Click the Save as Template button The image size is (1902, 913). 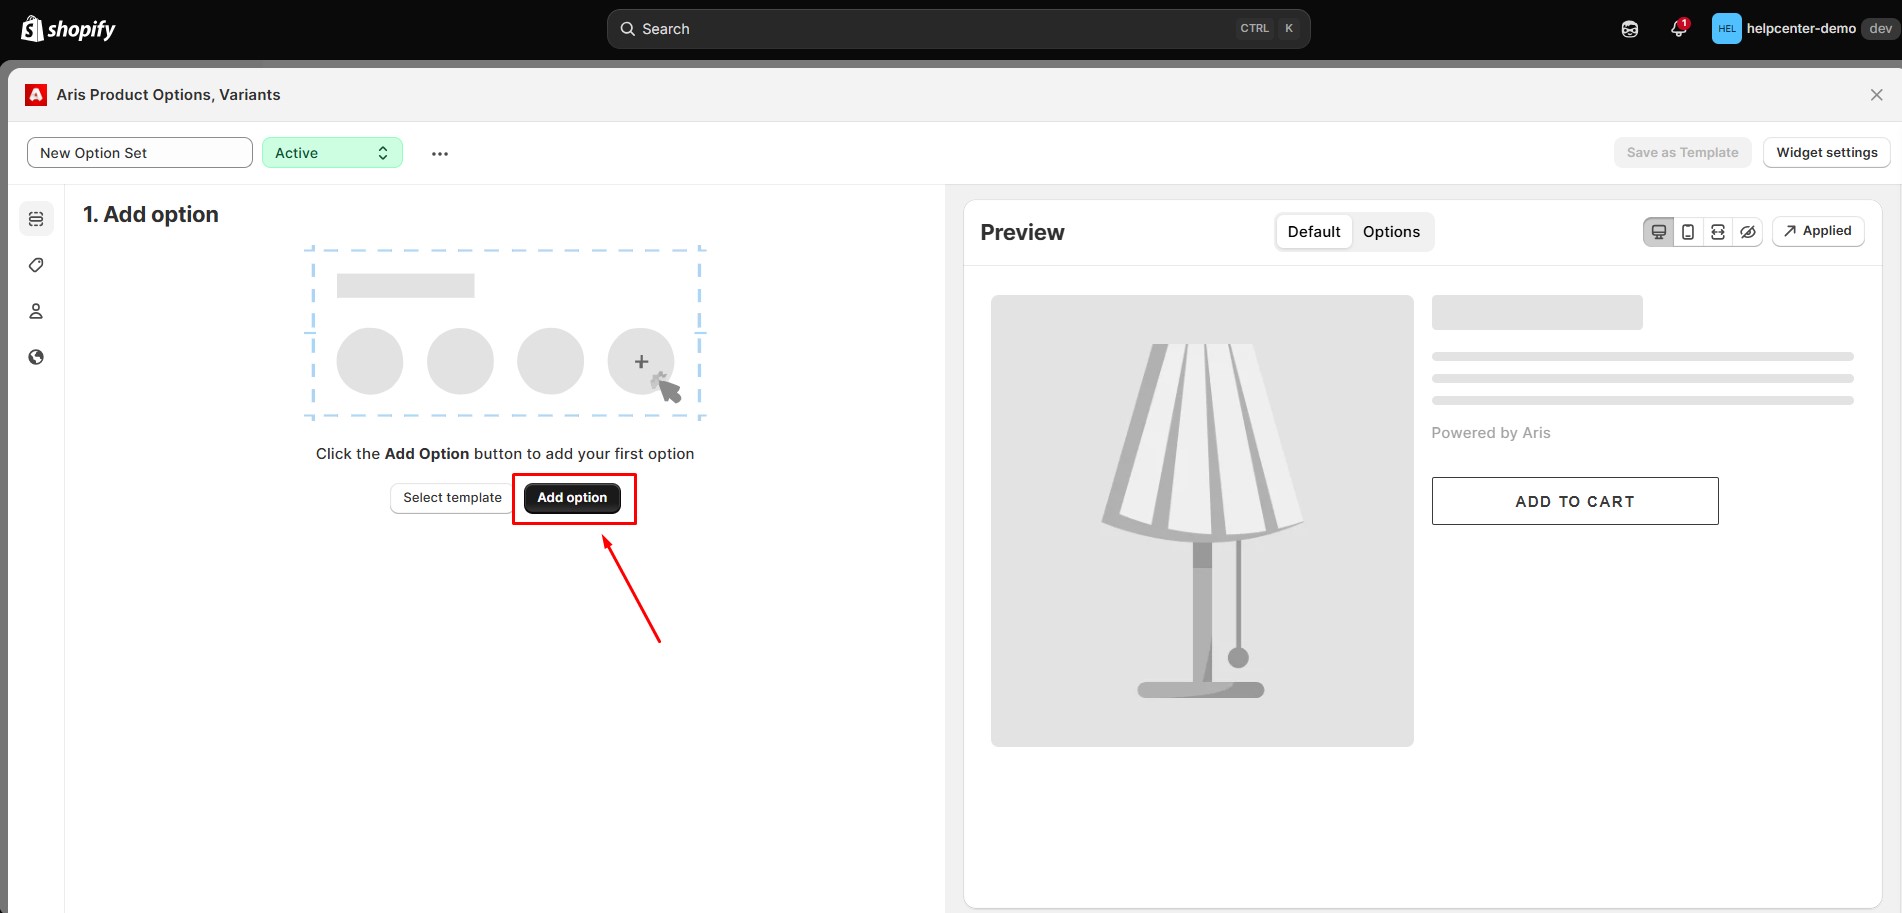(1682, 153)
